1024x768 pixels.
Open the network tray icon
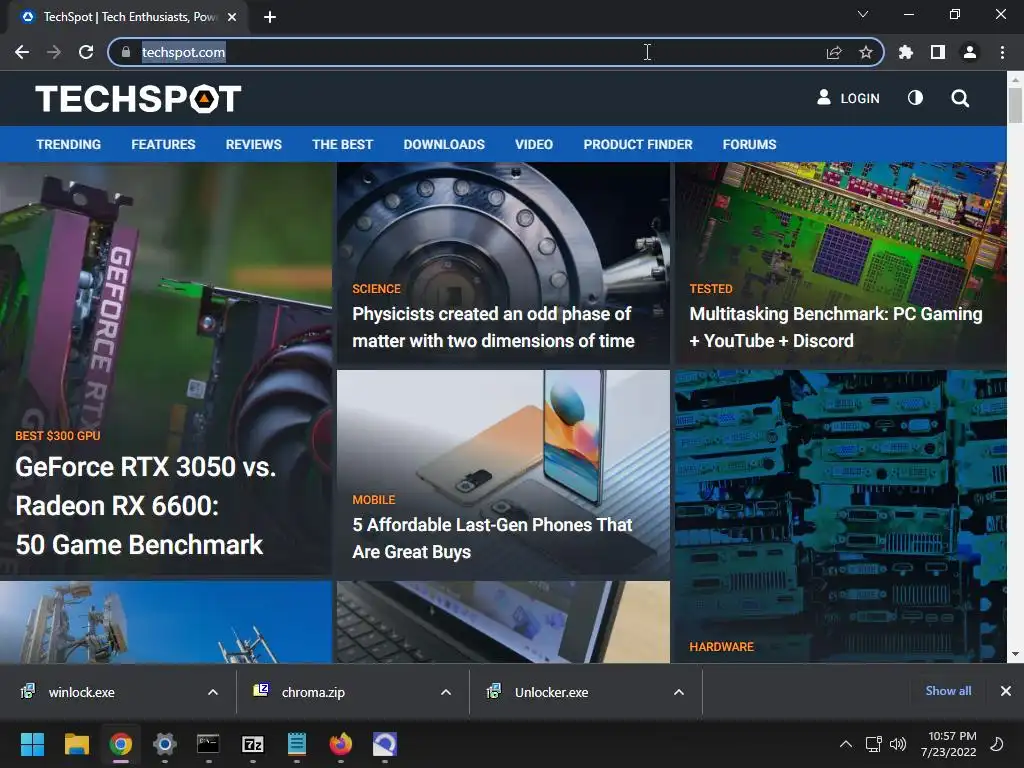tap(873, 744)
